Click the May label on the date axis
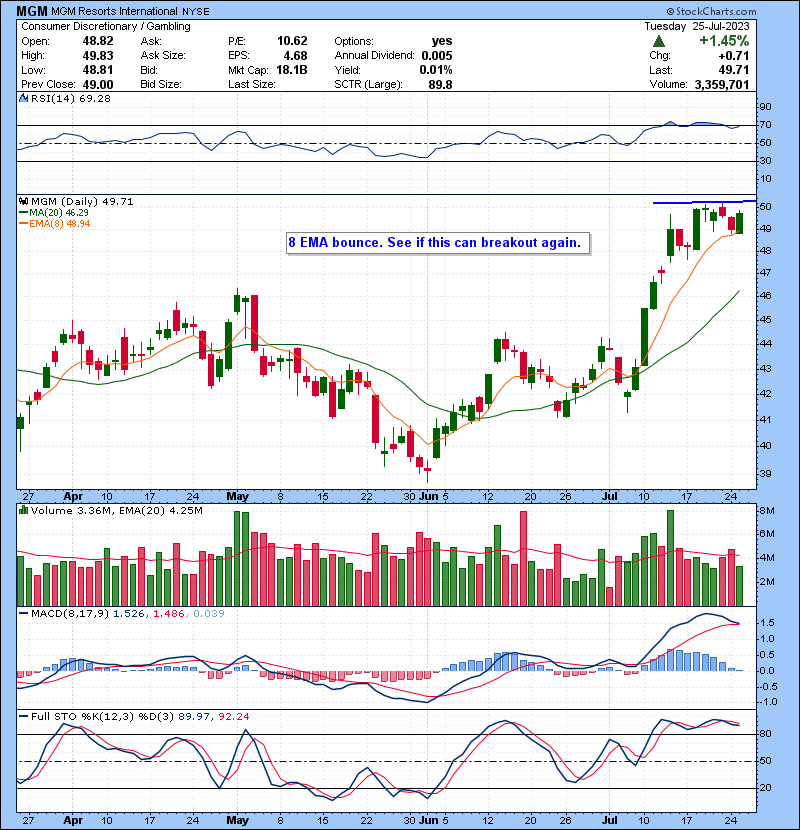 tap(237, 495)
